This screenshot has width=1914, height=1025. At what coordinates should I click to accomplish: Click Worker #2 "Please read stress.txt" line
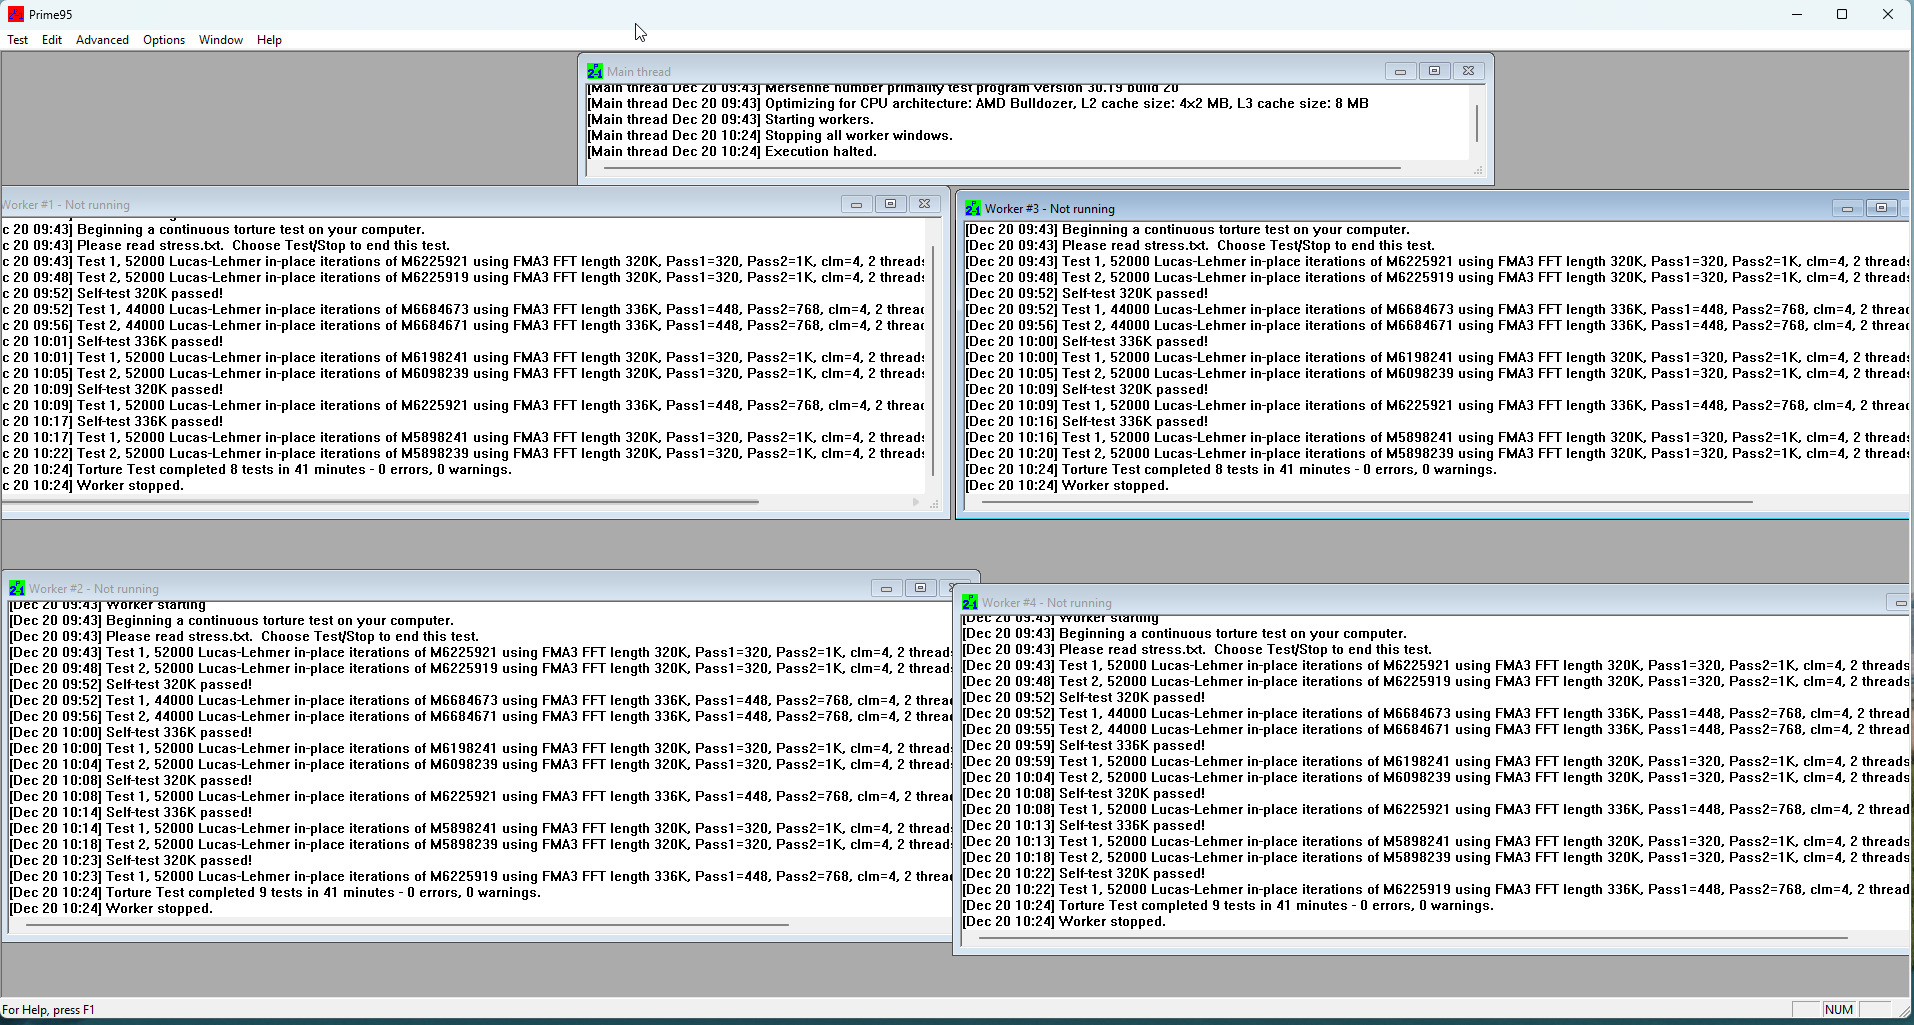(244, 637)
